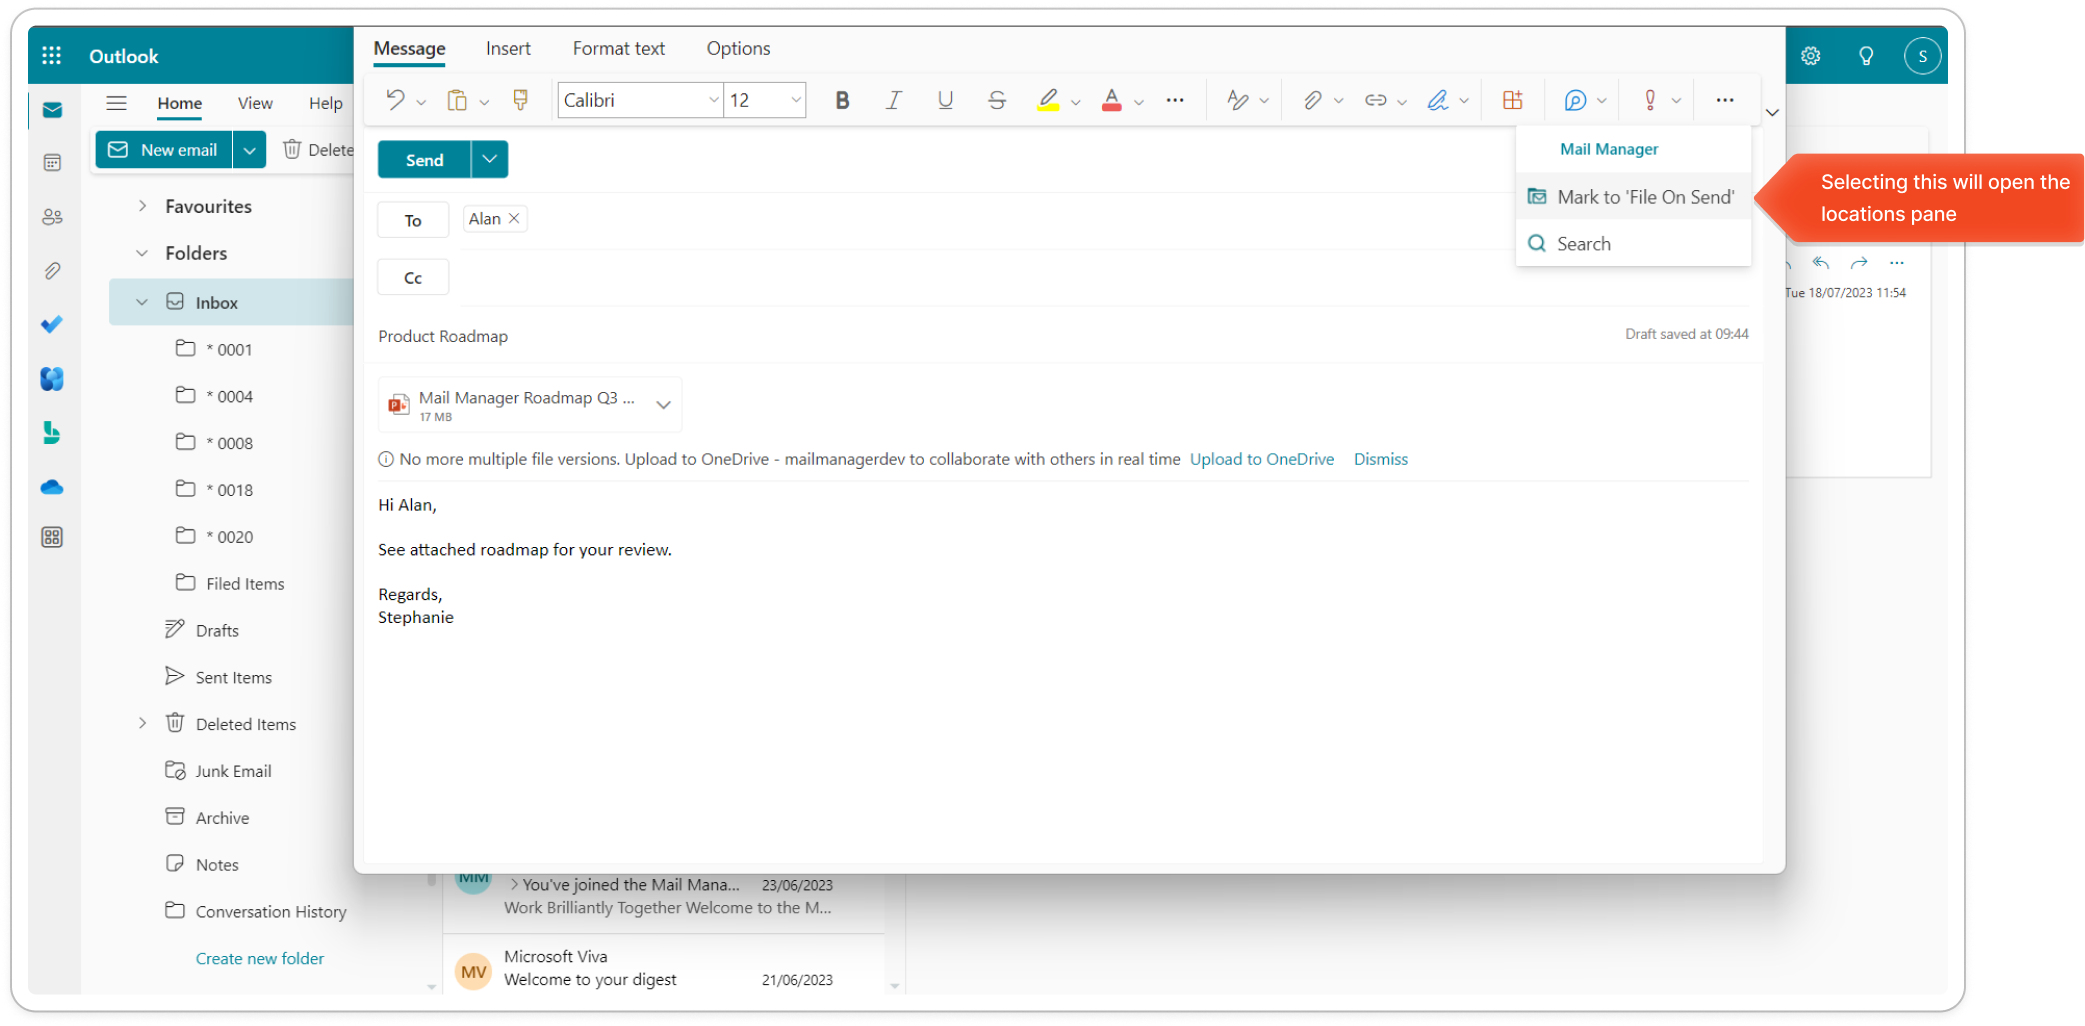Apply the red font color
Viewport: 2085px width, 1026px height.
(x=1111, y=100)
